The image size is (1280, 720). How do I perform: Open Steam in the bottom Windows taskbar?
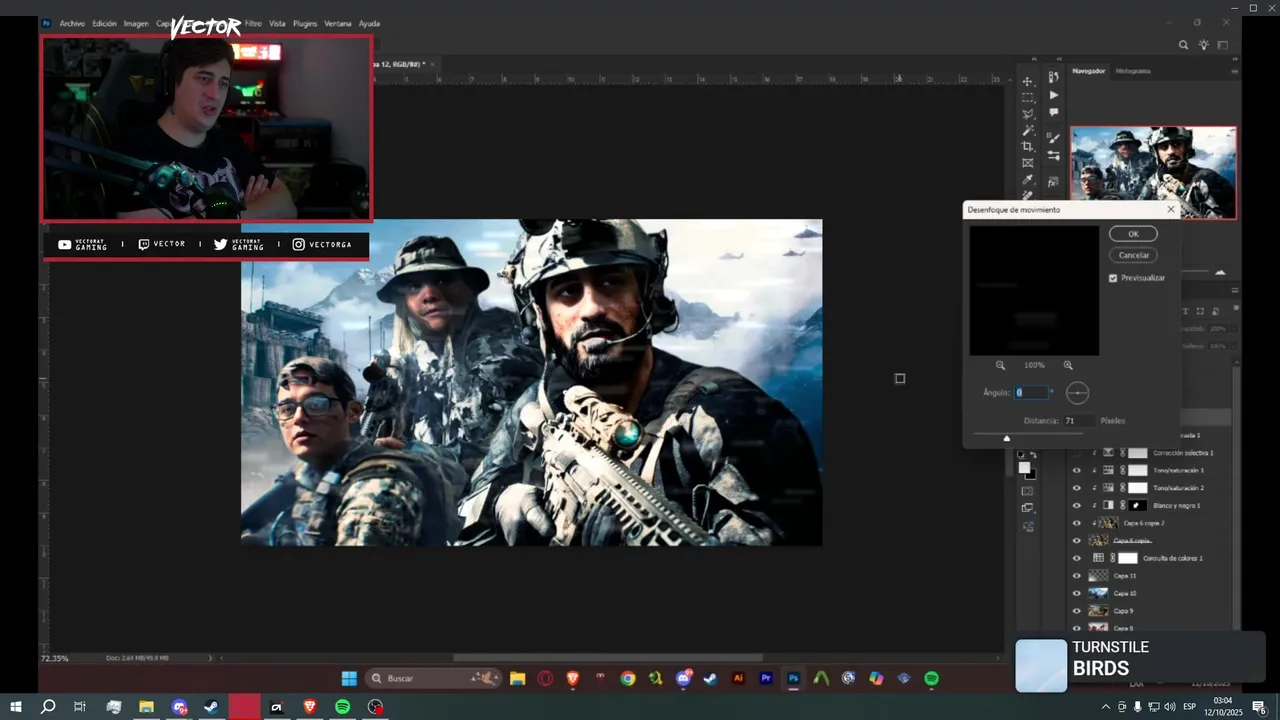[x=211, y=707]
